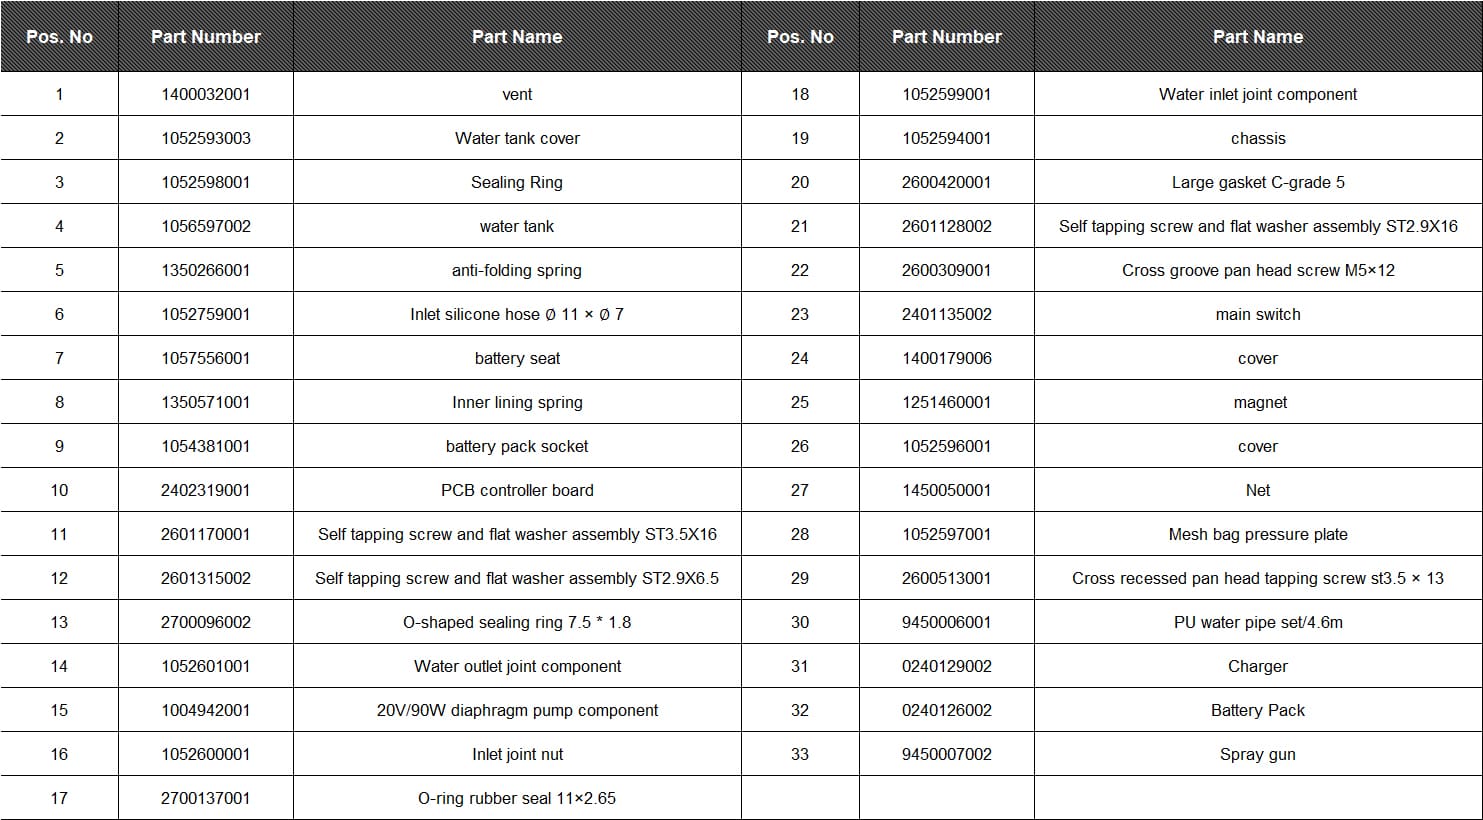Click 'Mesh bag pressure plate' cell

tap(1257, 534)
